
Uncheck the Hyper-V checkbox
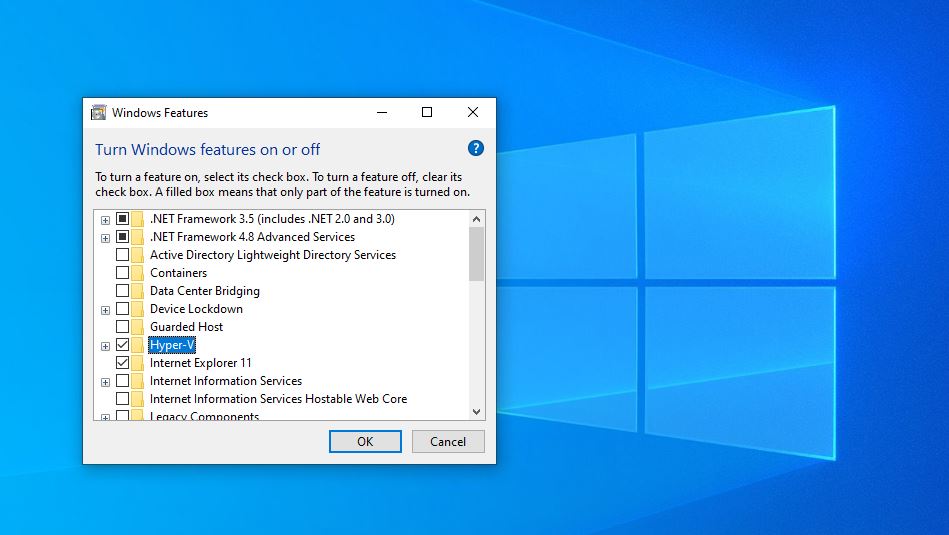click(122, 345)
